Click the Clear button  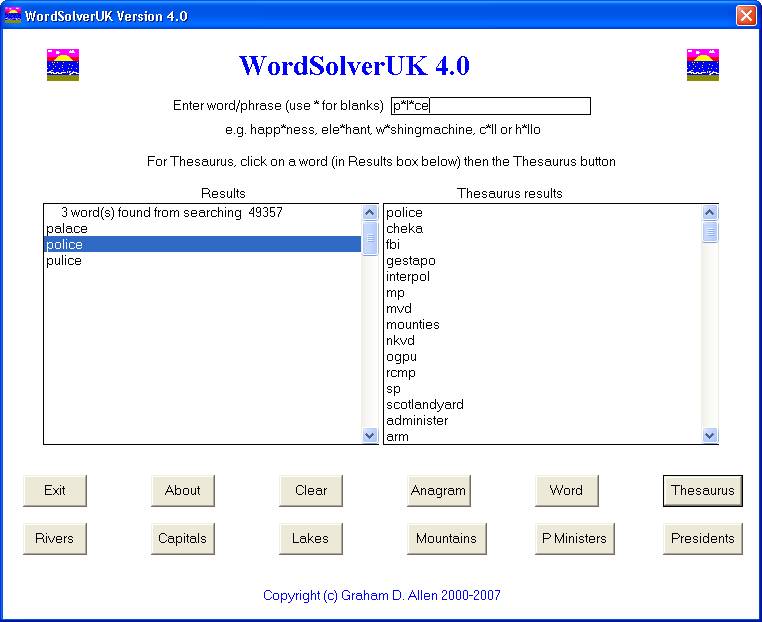(x=311, y=491)
